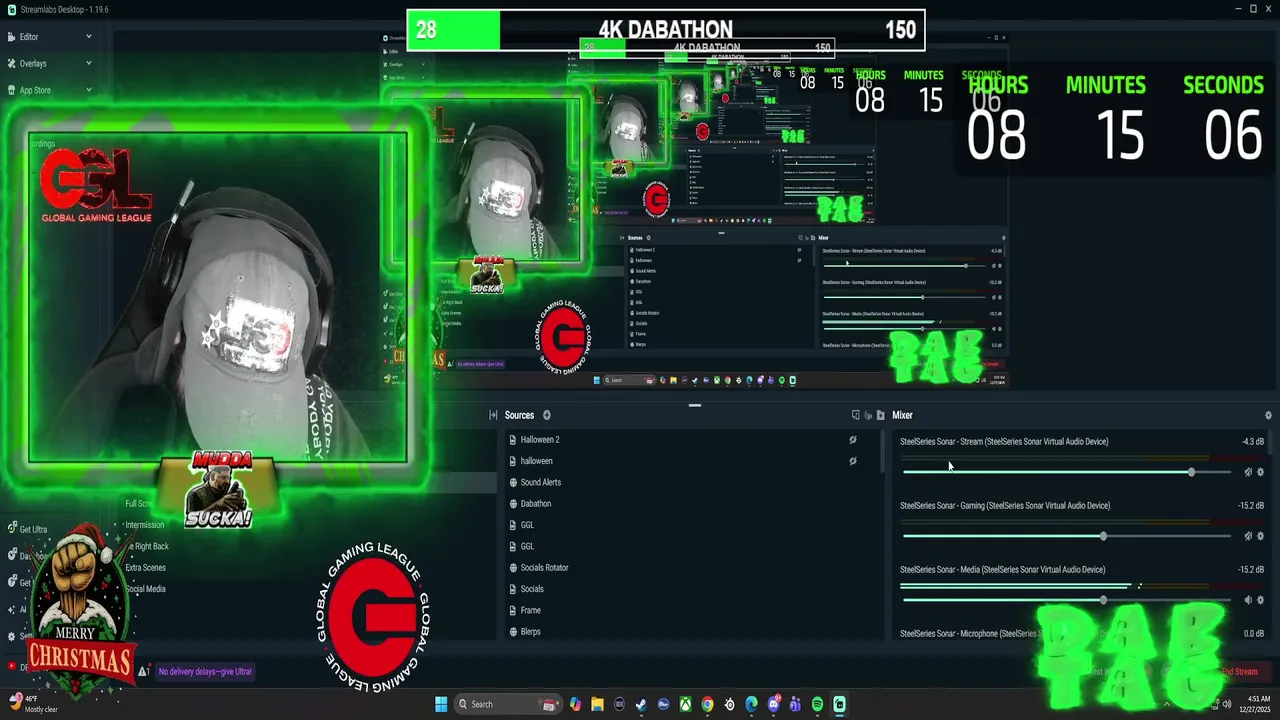Viewport: 1280px width, 720px height.
Task: Click the Mixer panel title
Action: pos(902,415)
